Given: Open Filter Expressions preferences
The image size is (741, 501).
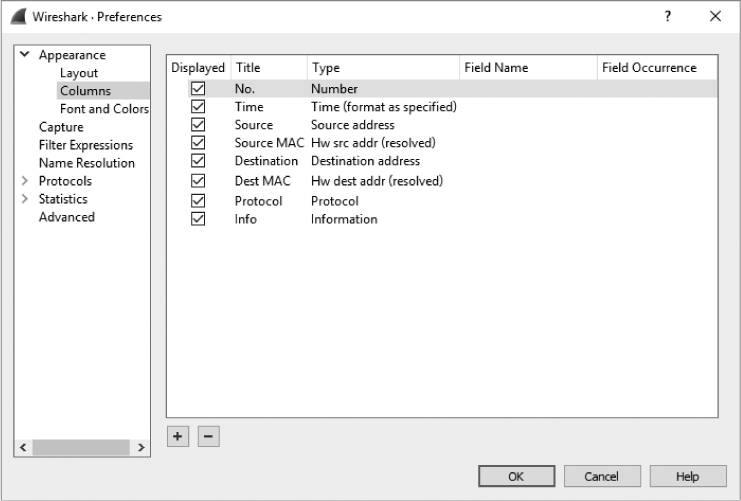Looking at the screenshot, I should (x=86, y=145).
